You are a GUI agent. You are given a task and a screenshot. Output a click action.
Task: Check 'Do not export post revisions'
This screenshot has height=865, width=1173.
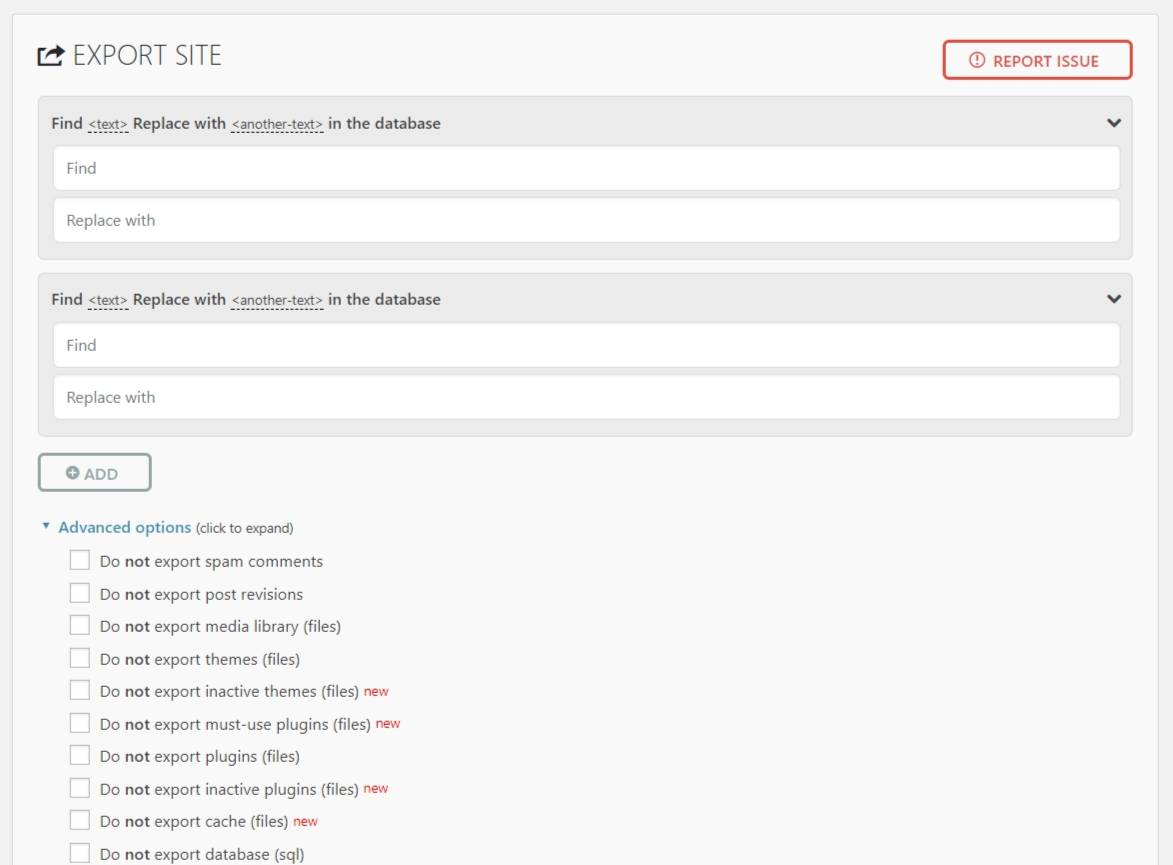point(80,592)
